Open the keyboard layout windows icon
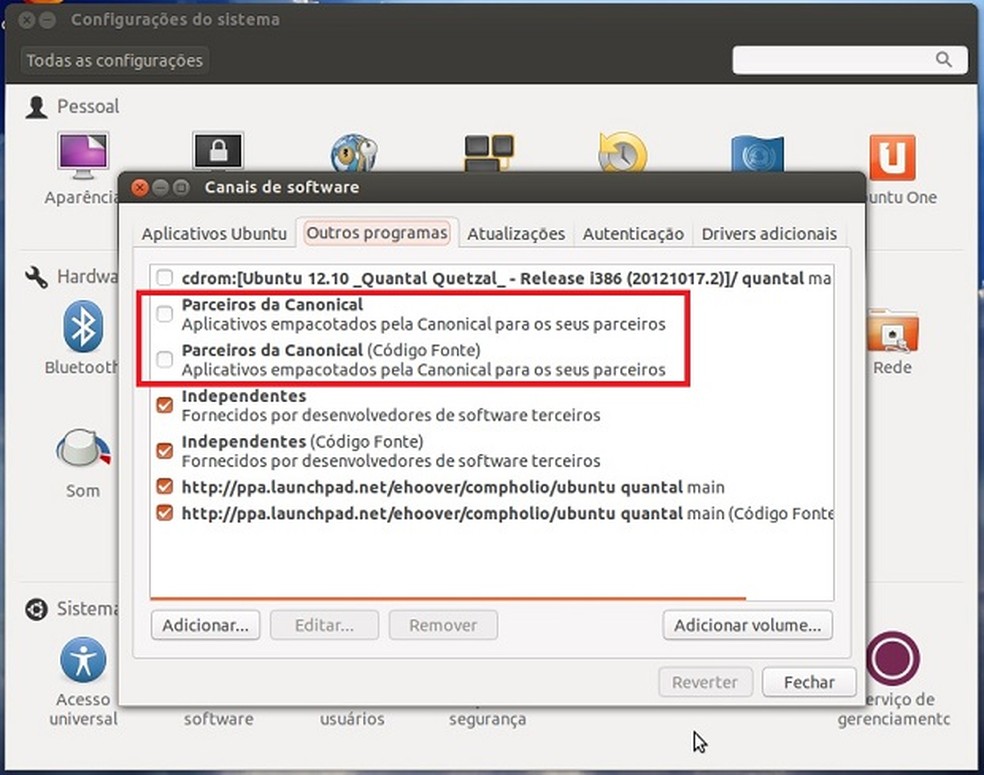The height and width of the screenshot is (775, 984). [489, 152]
